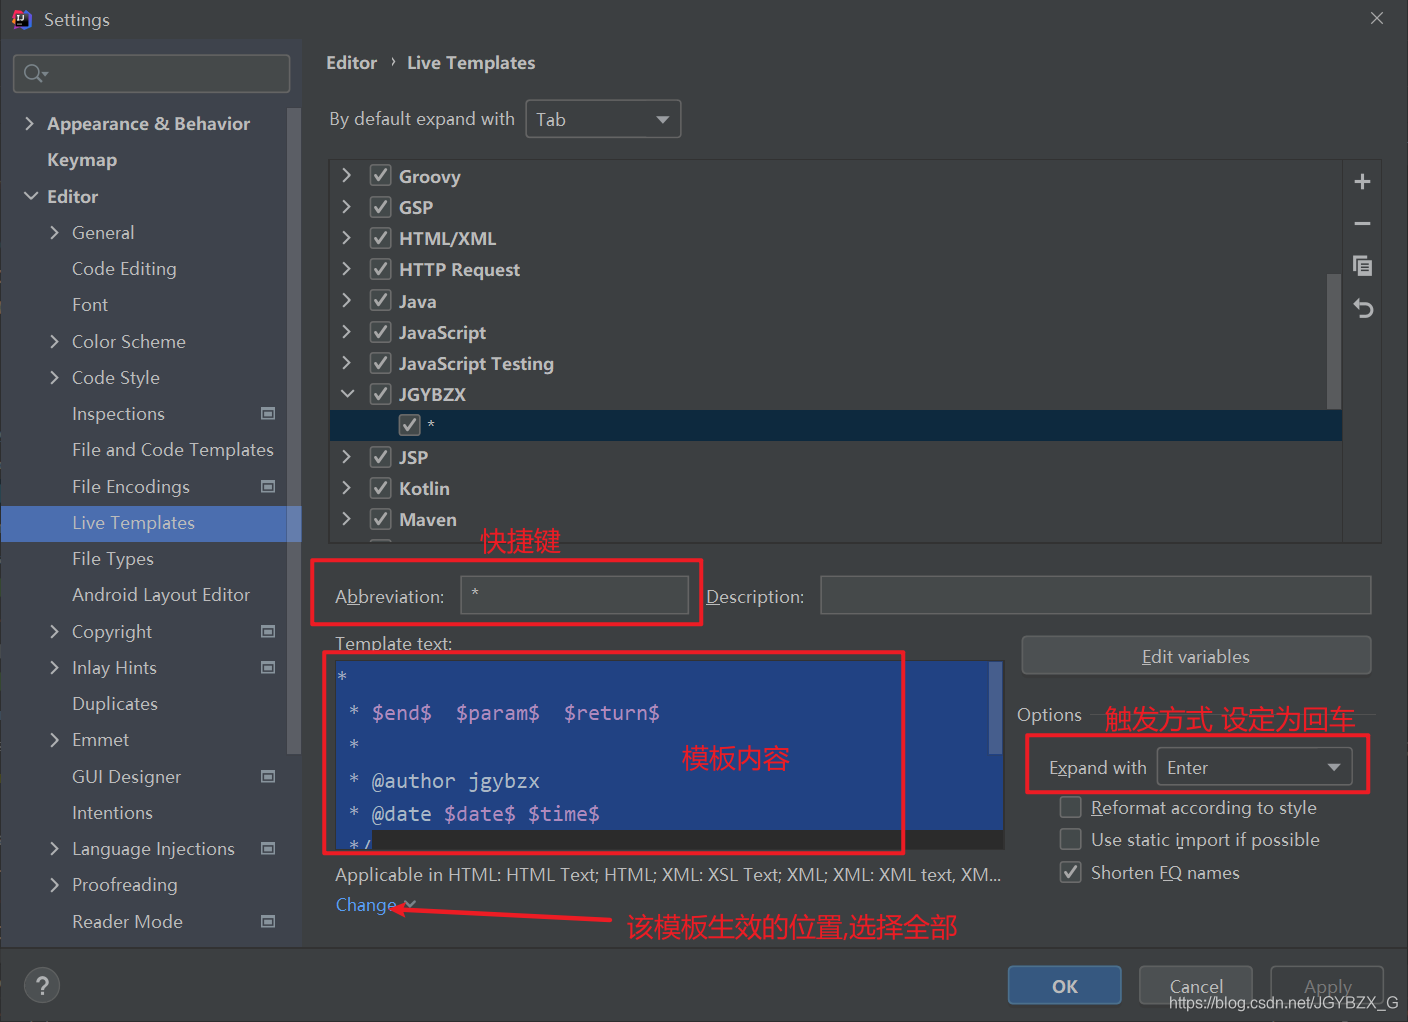Select the Maven template group row
This screenshot has height=1022, width=1408.
pos(835,519)
